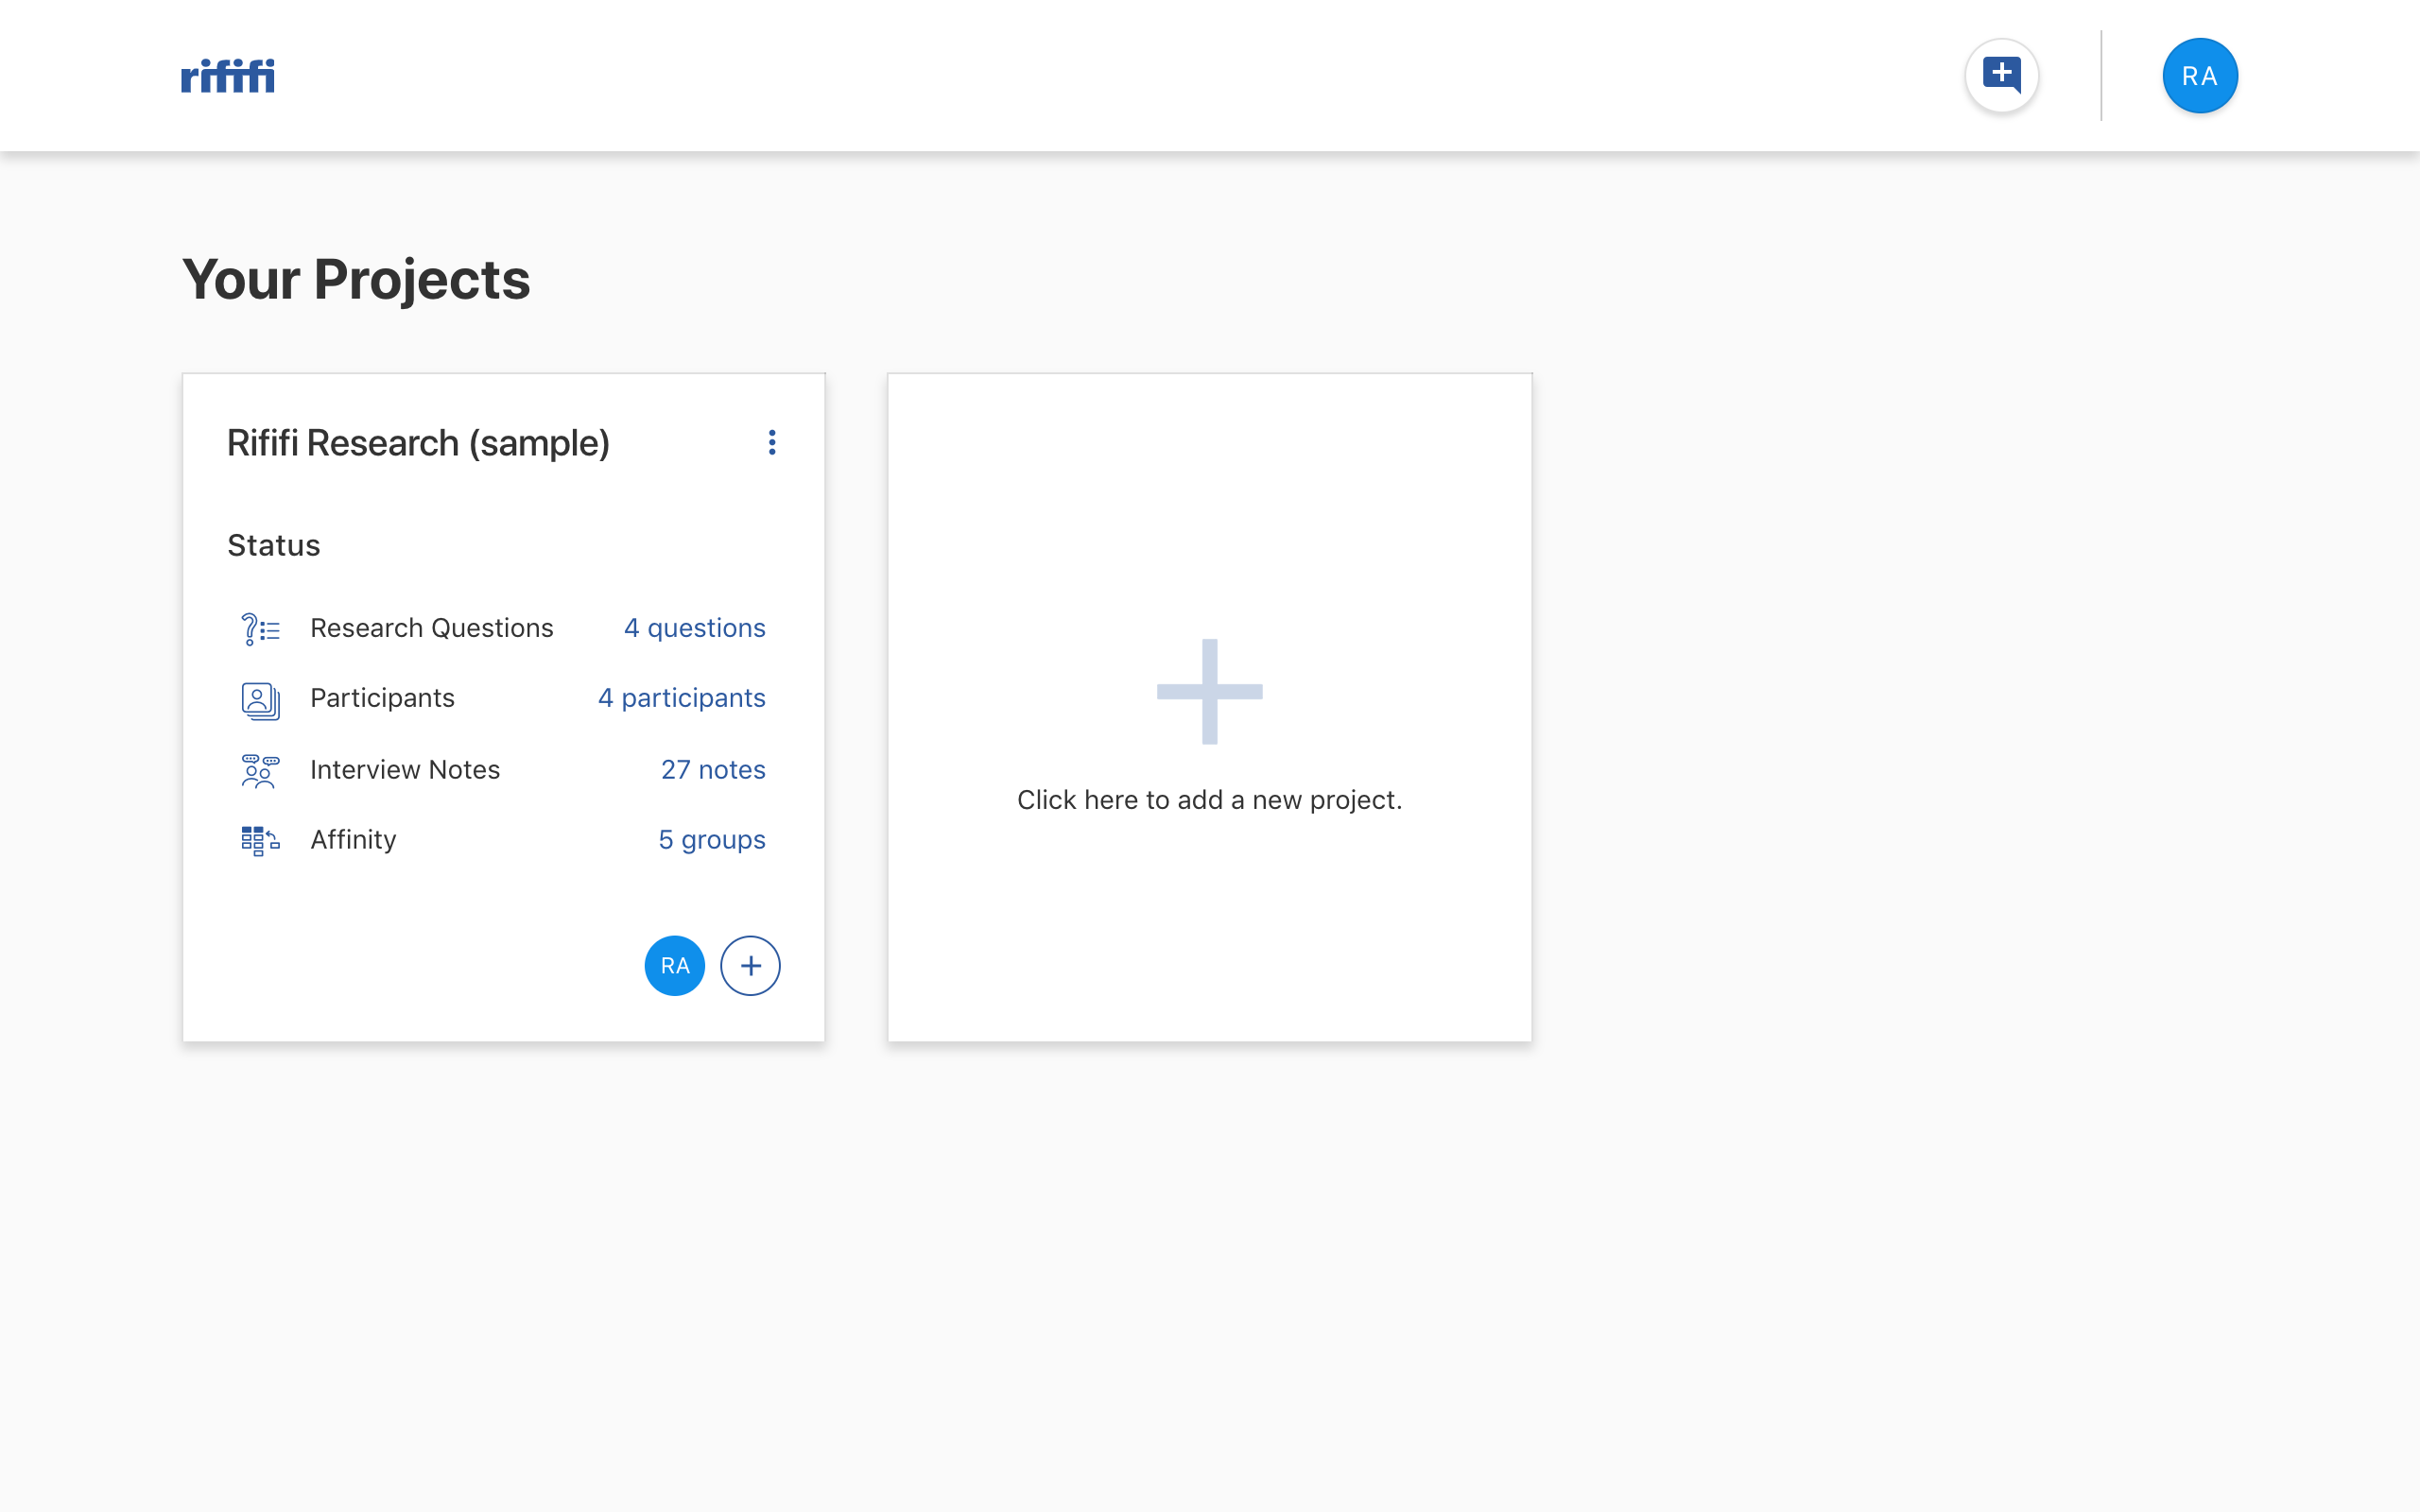Select the Affinity label
This screenshot has height=1512, width=2420.
(x=353, y=840)
